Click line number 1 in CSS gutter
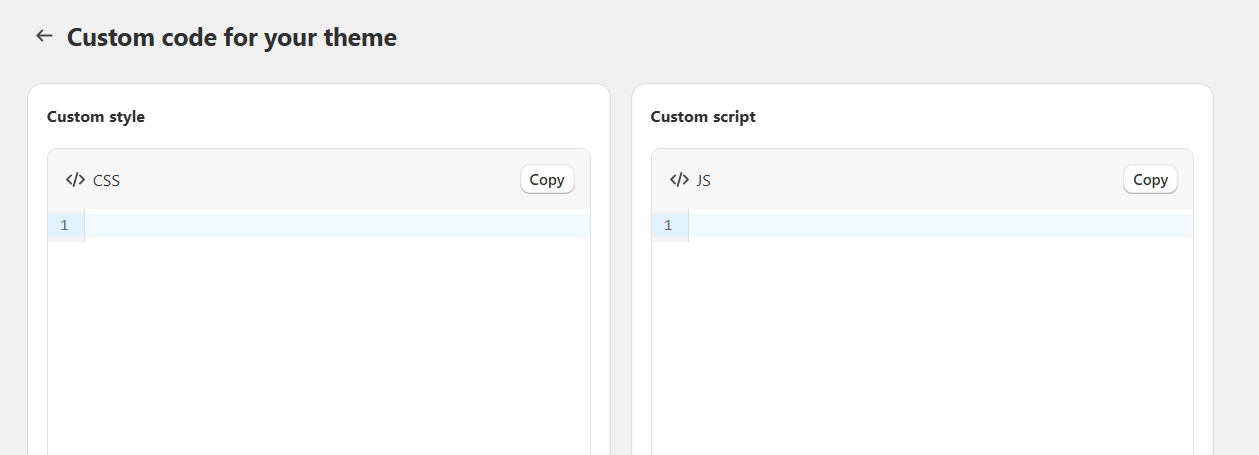The width and height of the screenshot is (1259, 455). 64,225
